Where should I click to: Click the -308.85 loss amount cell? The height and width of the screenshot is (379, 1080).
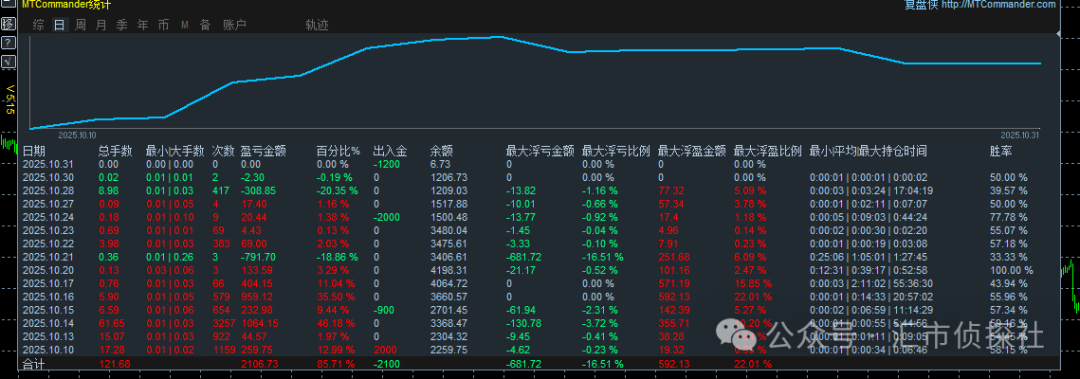(x=258, y=190)
